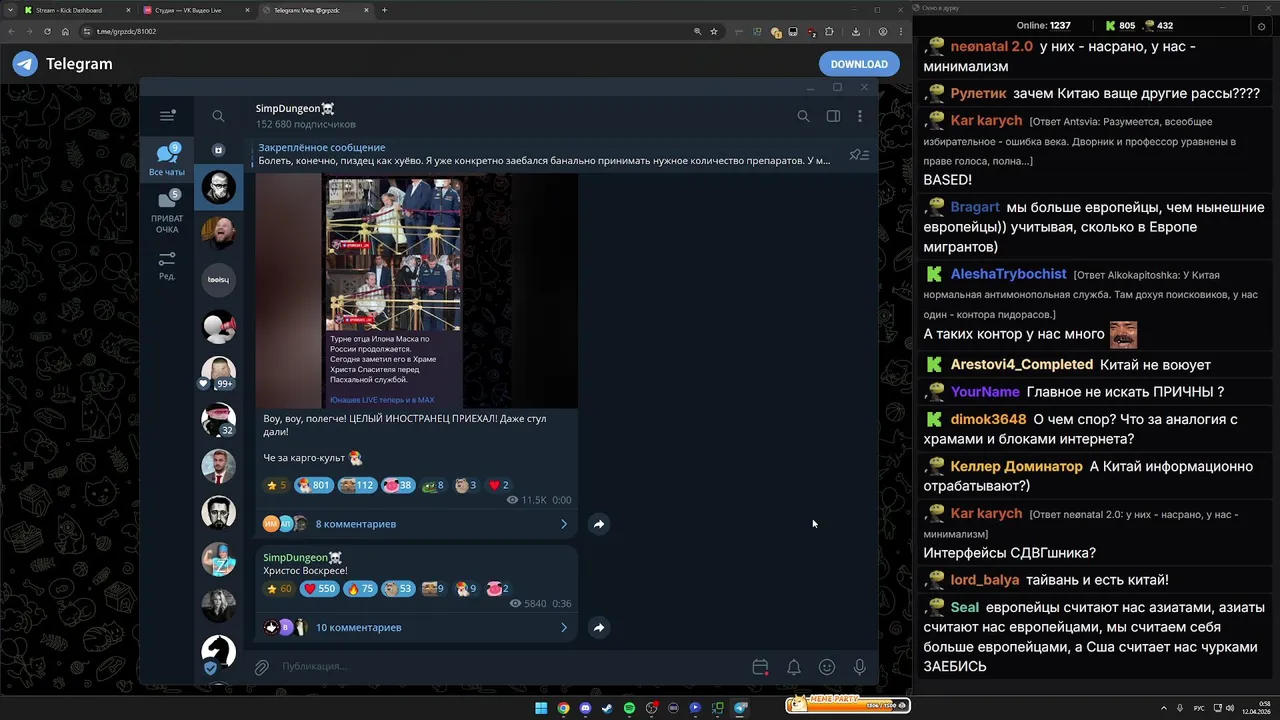Image resolution: width=1280 pixels, height=720 pixels.
Task: Open Discord from the taskbar
Action: click(585, 708)
